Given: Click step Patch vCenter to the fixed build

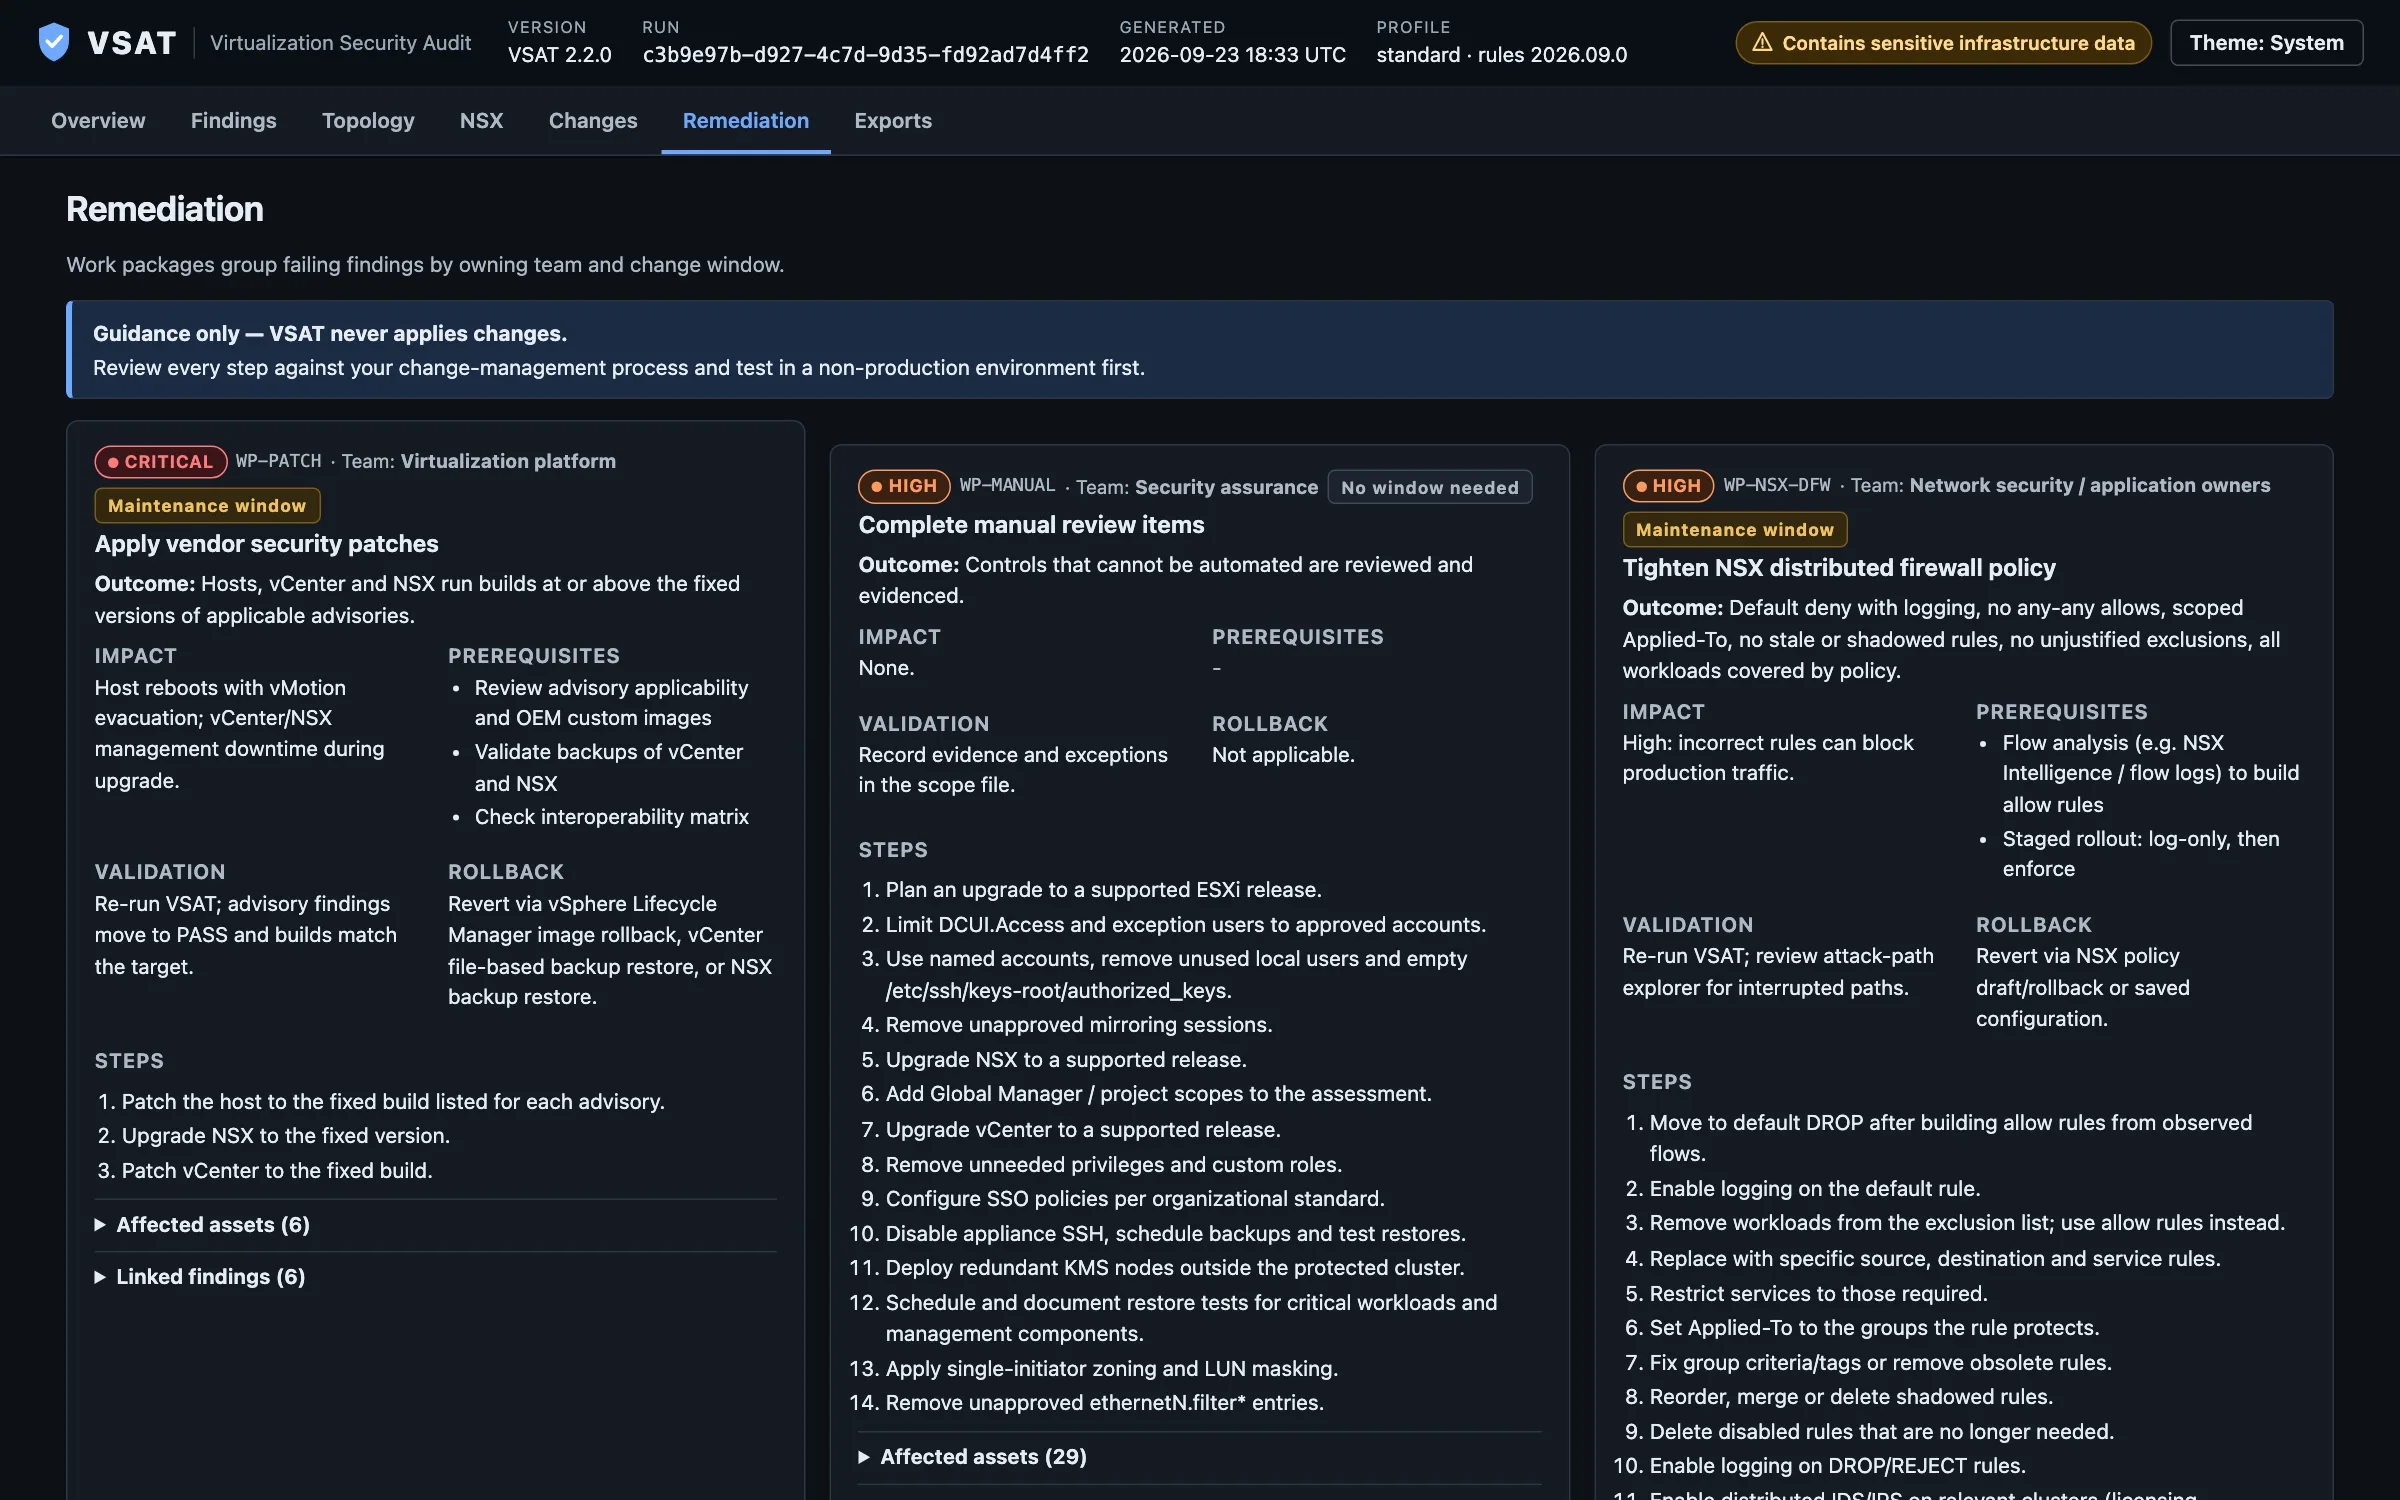Looking at the screenshot, I should click(277, 1171).
